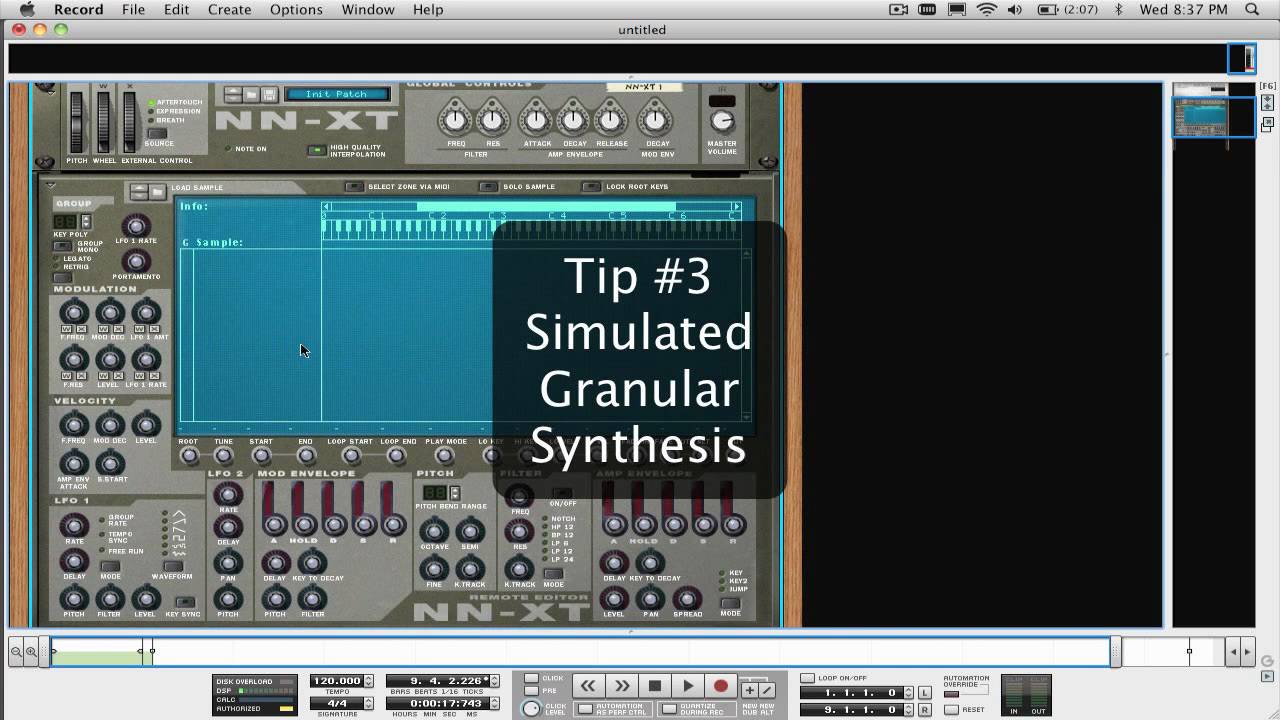Image resolution: width=1280 pixels, height=720 pixels.
Task: Adjust the Pitch Bend Range stepper
Action: pyautogui.click(x=455, y=493)
